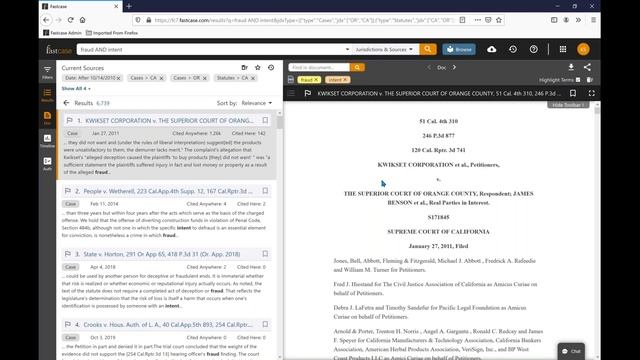Open the document outline hamburger icon
The height and width of the screenshot is (360, 640).
point(291,93)
